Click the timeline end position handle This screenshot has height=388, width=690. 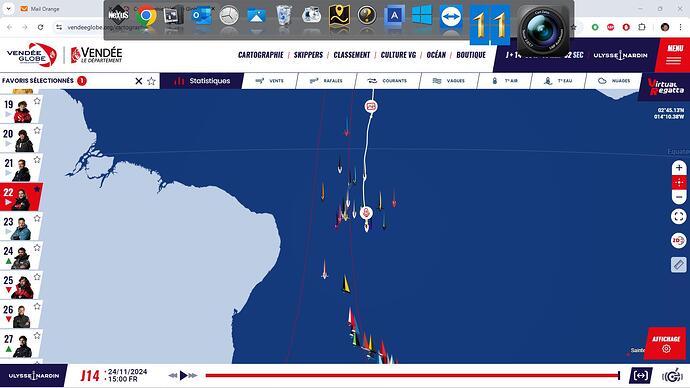(619, 376)
